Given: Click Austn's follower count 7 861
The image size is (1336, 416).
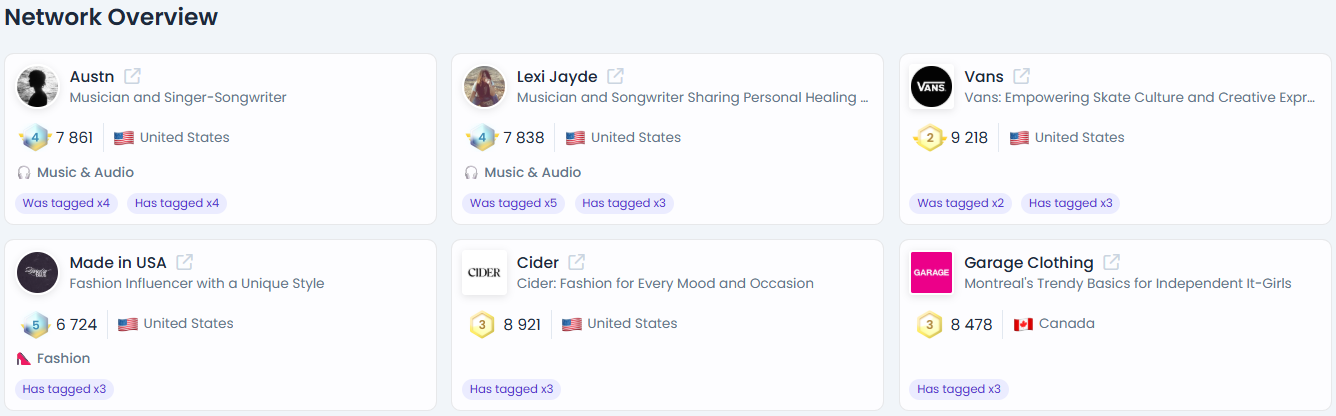Looking at the screenshot, I should click(74, 138).
